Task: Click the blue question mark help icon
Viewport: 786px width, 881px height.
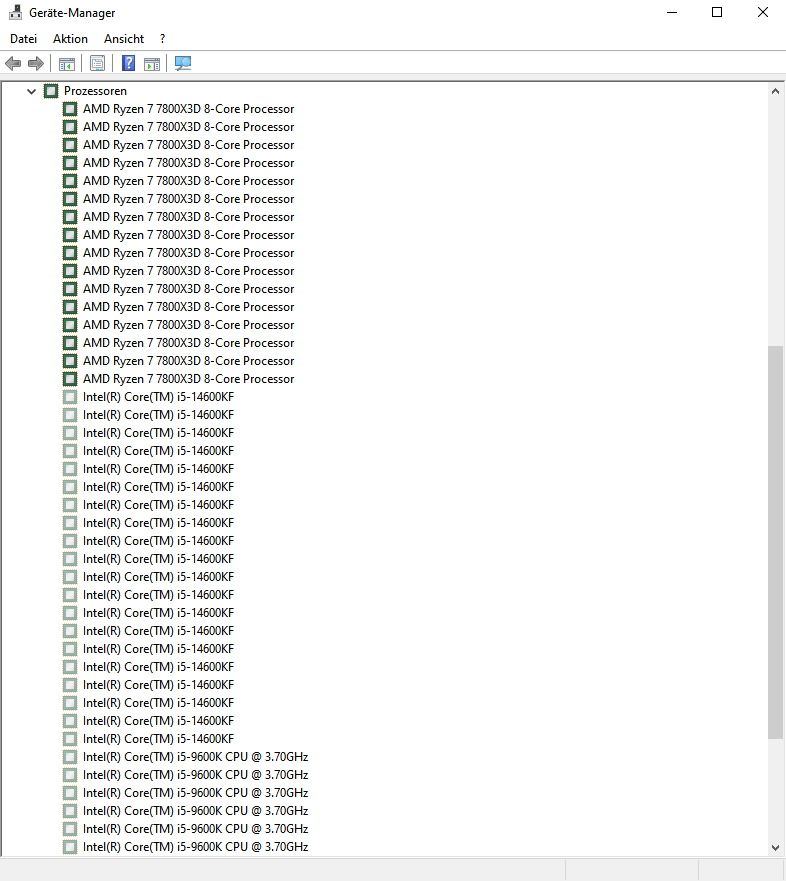Action: (129, 63)
